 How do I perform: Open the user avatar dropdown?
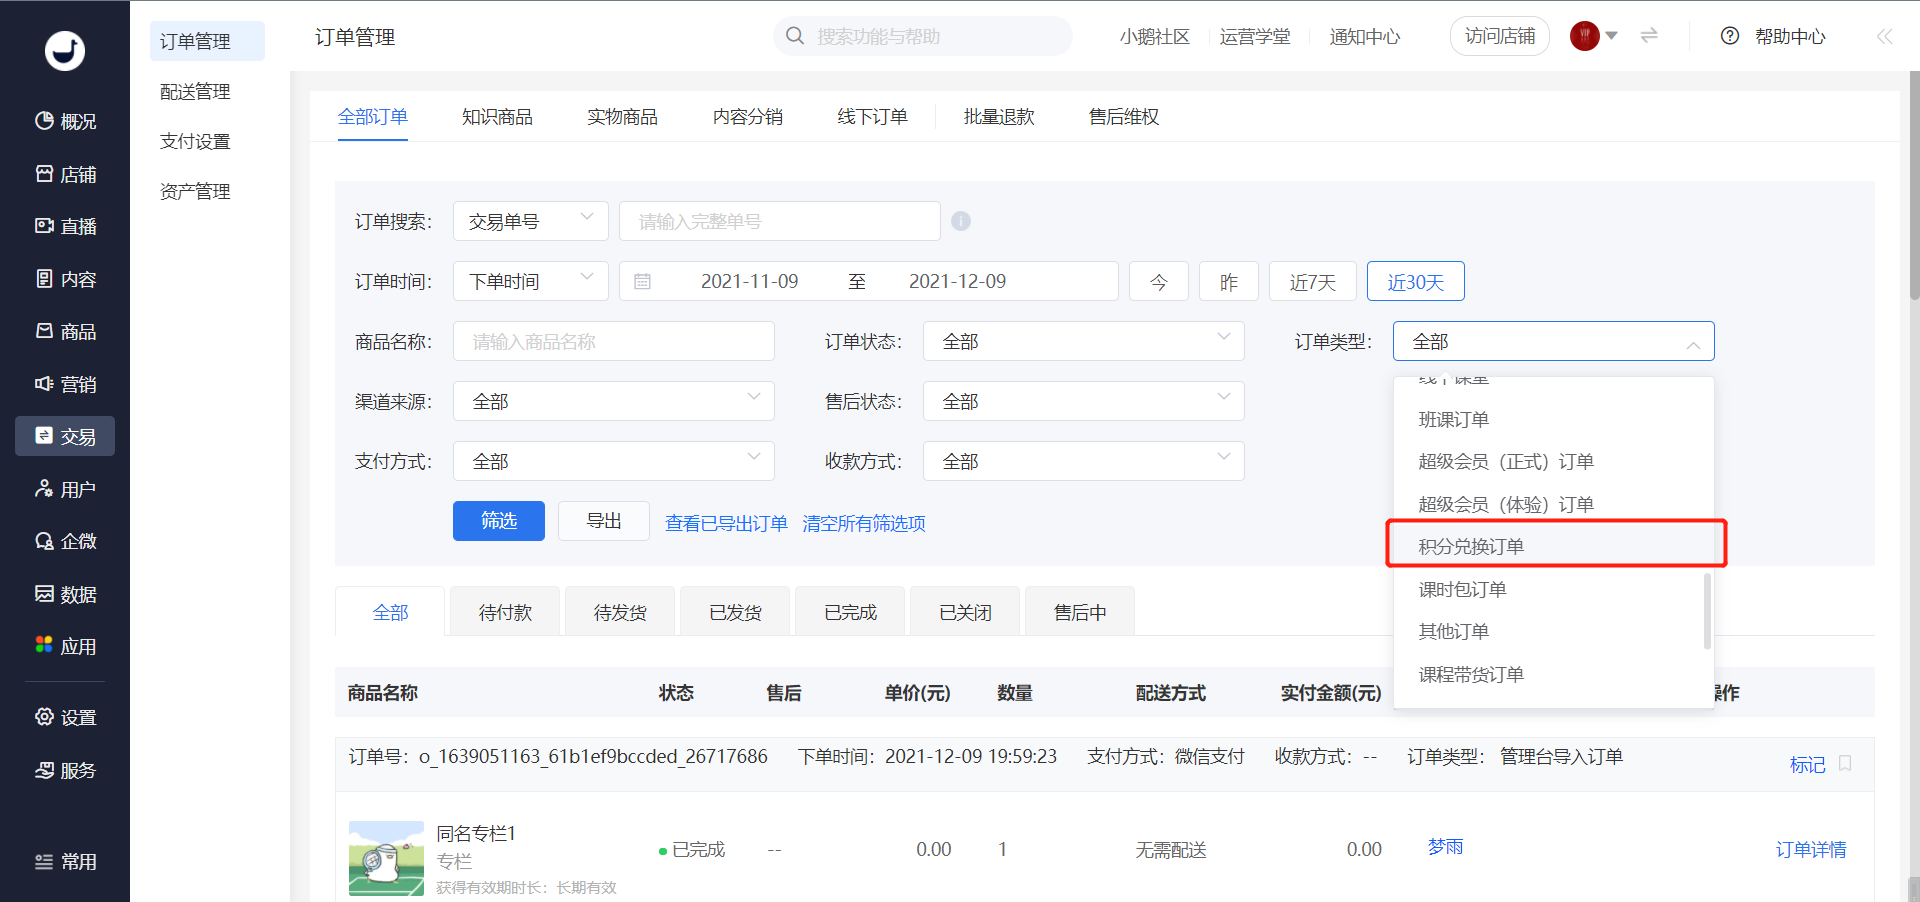tap(1594, 36)
